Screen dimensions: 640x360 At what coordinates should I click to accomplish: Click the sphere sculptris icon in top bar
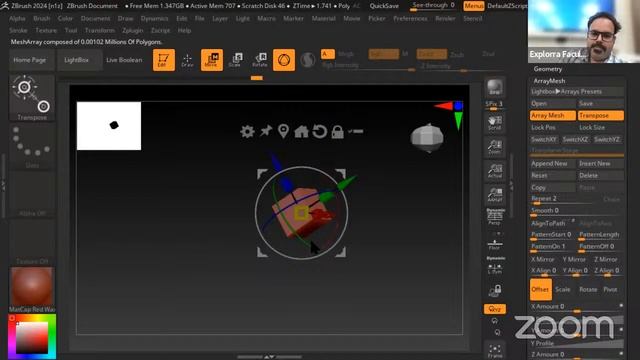click(307, 60)
